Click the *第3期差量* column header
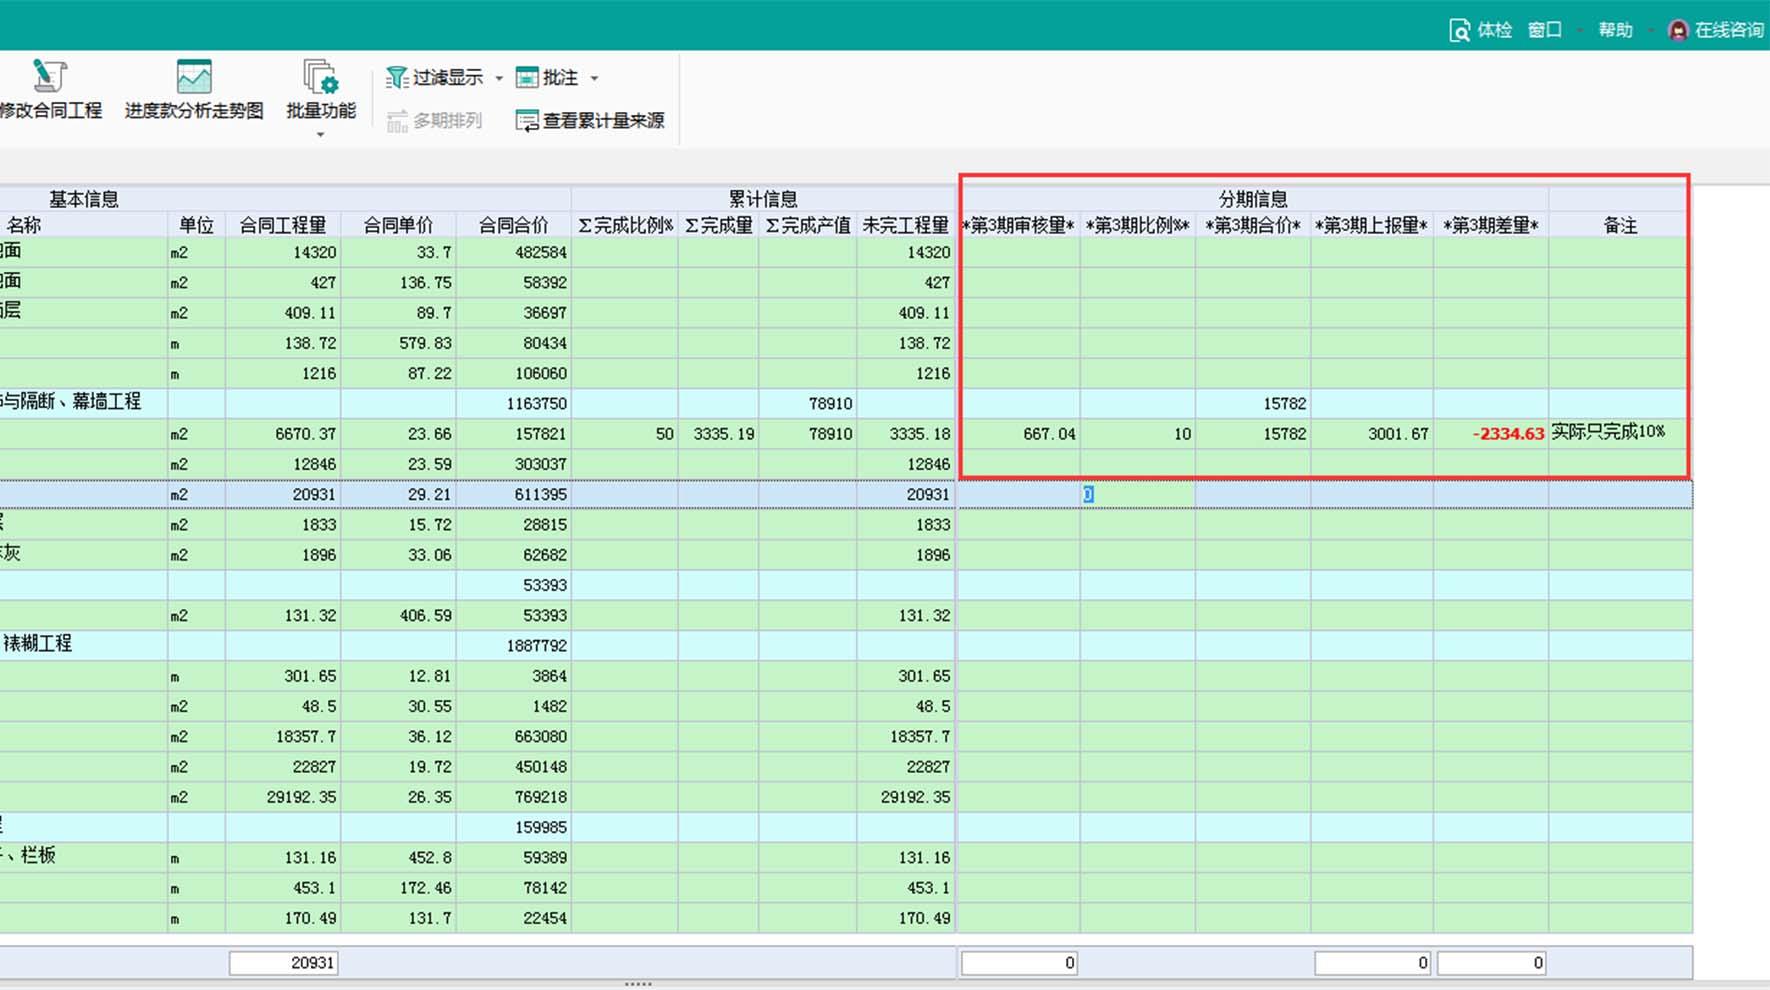Viewport: 1770px width, 990px height. tap(1491, 225)
